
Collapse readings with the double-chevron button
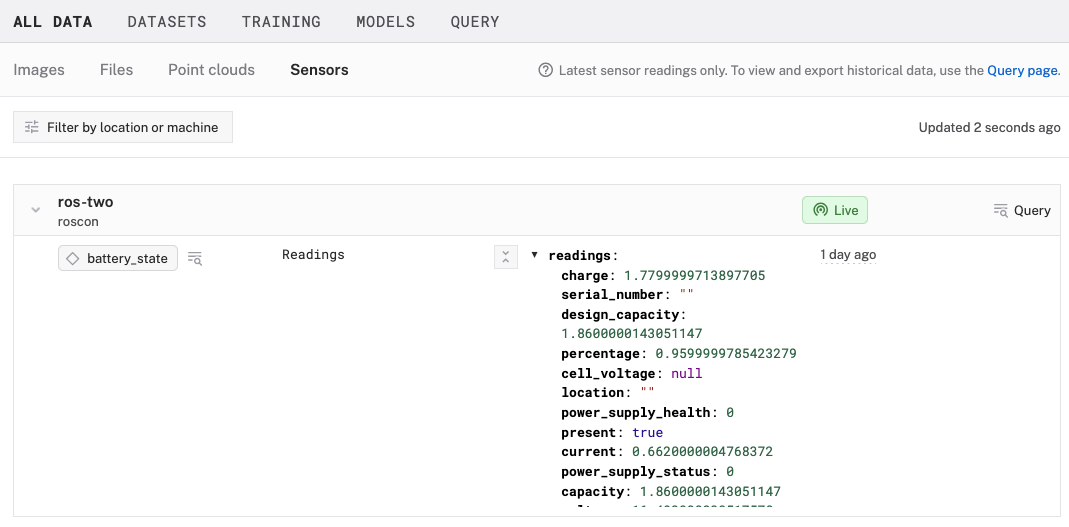(x=506, y=257)
